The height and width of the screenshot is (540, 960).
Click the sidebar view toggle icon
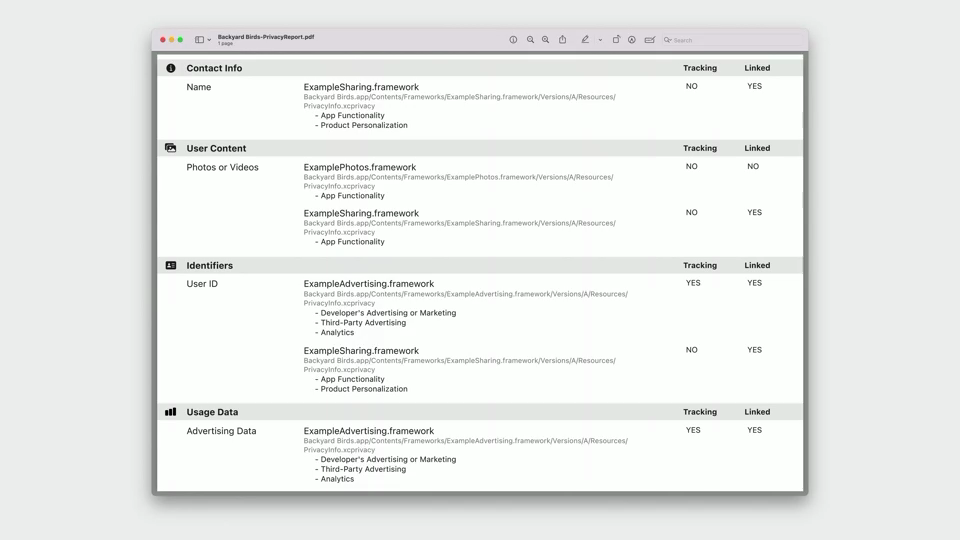click(199, 40)
